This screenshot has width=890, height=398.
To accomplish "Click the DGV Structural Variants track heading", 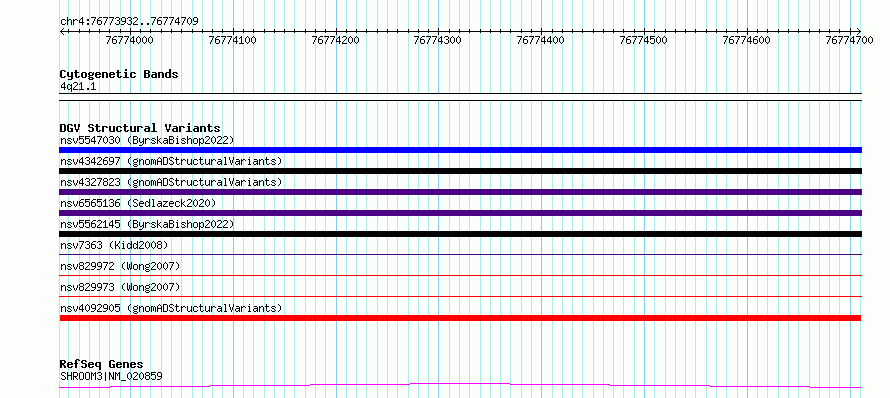I will 140,128.
